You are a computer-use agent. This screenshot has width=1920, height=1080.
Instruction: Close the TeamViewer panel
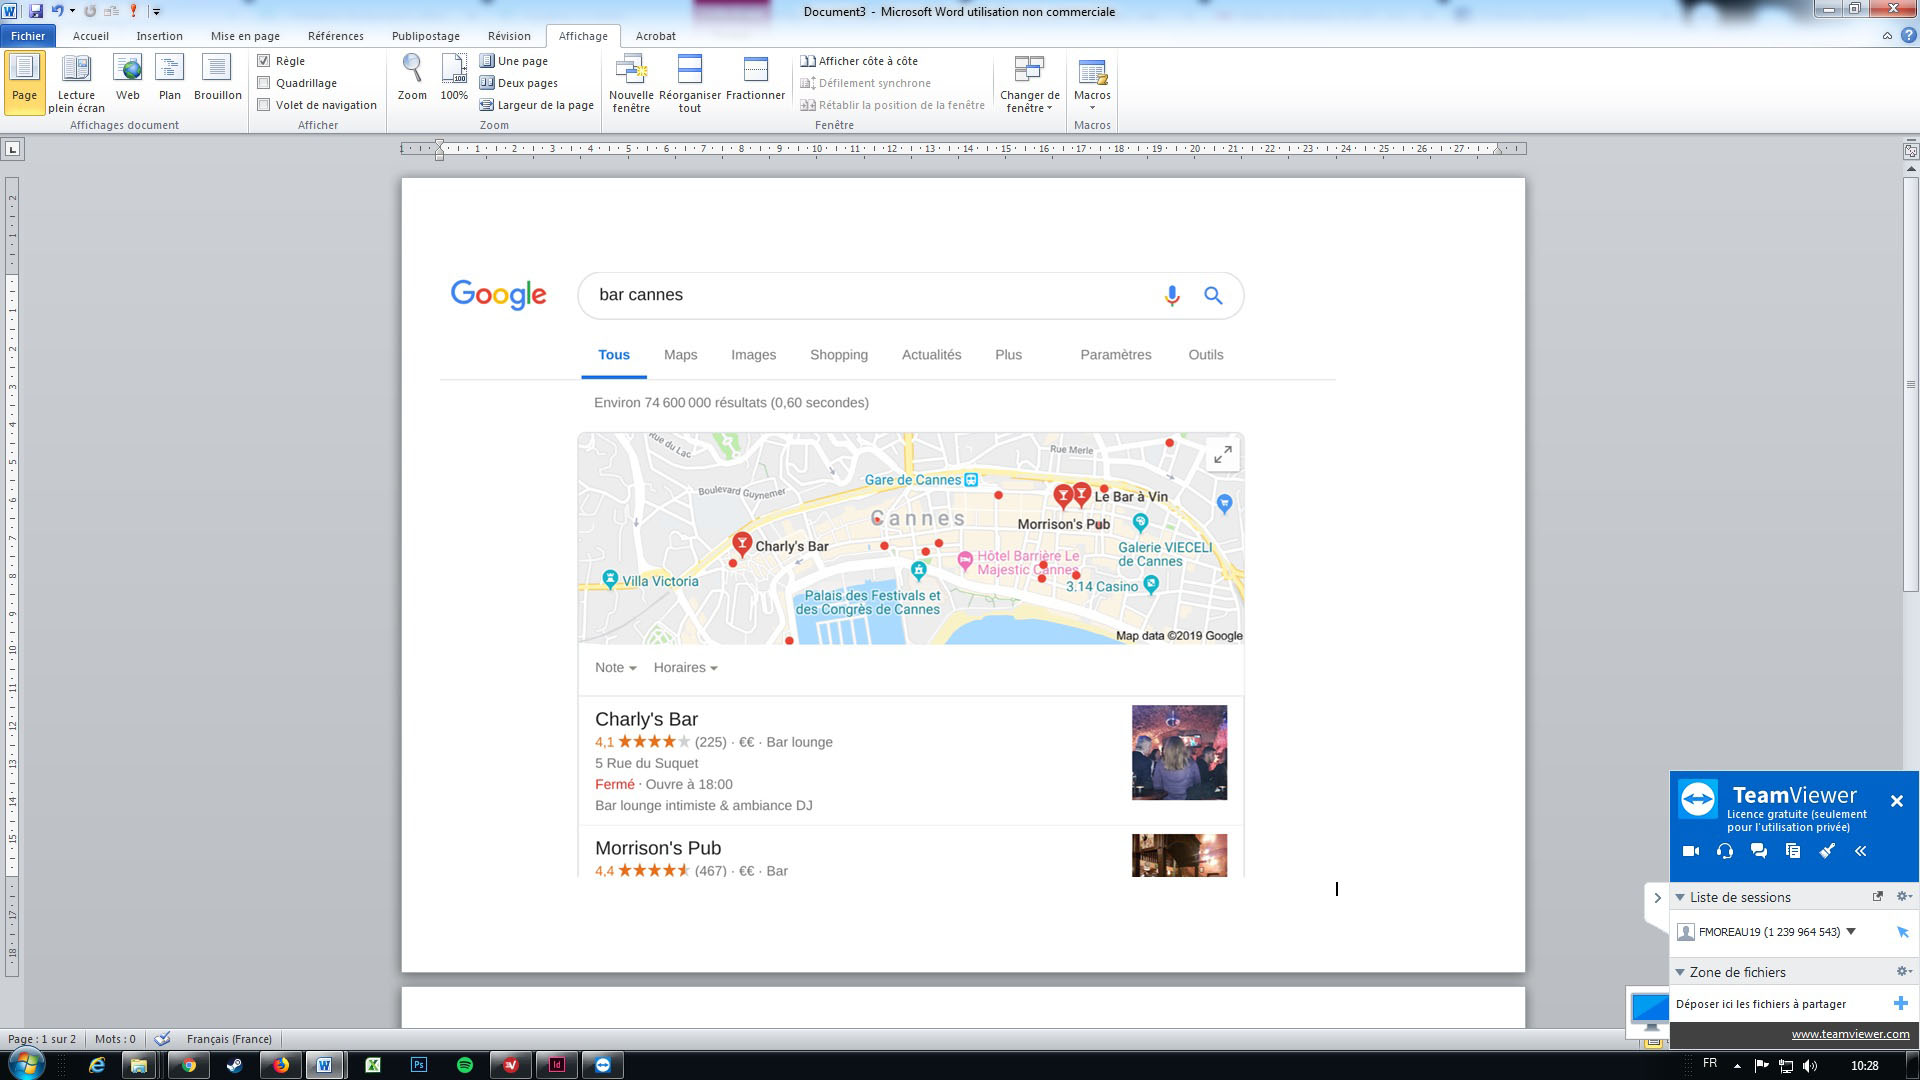pyautogui.click(x=1897, y=801)
